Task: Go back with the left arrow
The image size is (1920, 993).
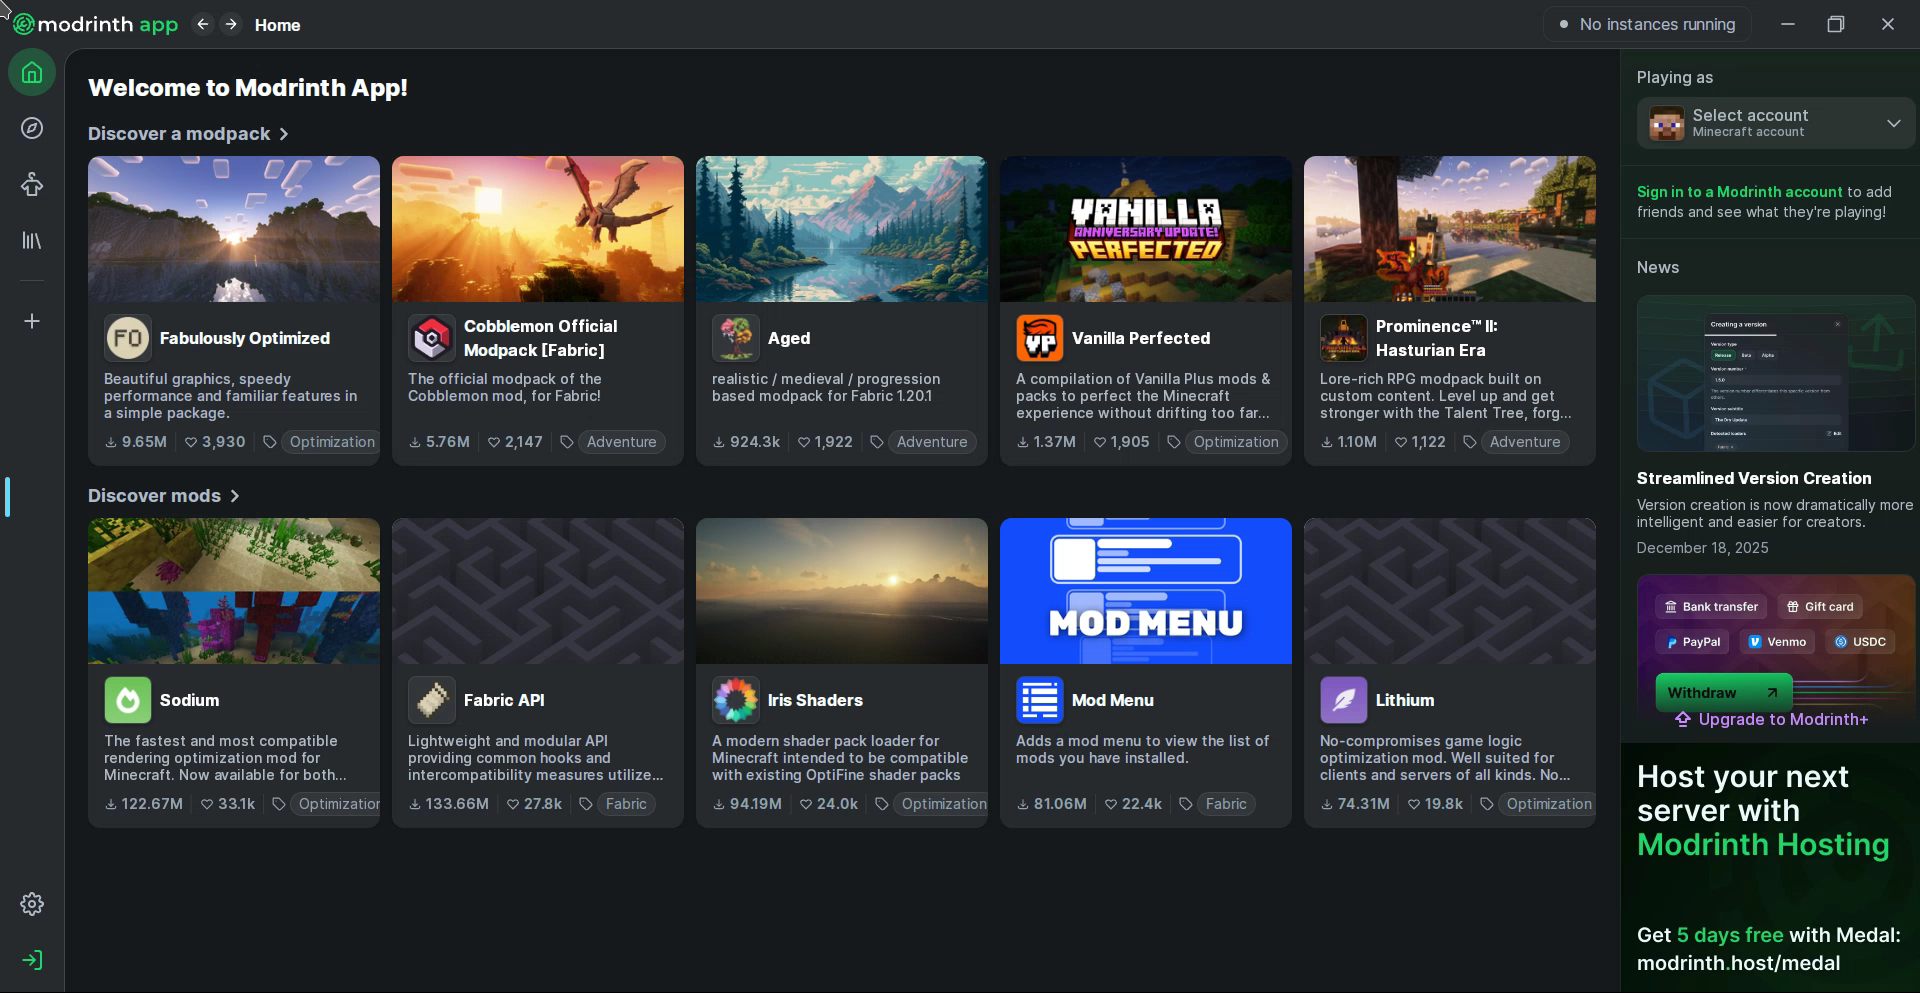Action: (x=203, y=24)
